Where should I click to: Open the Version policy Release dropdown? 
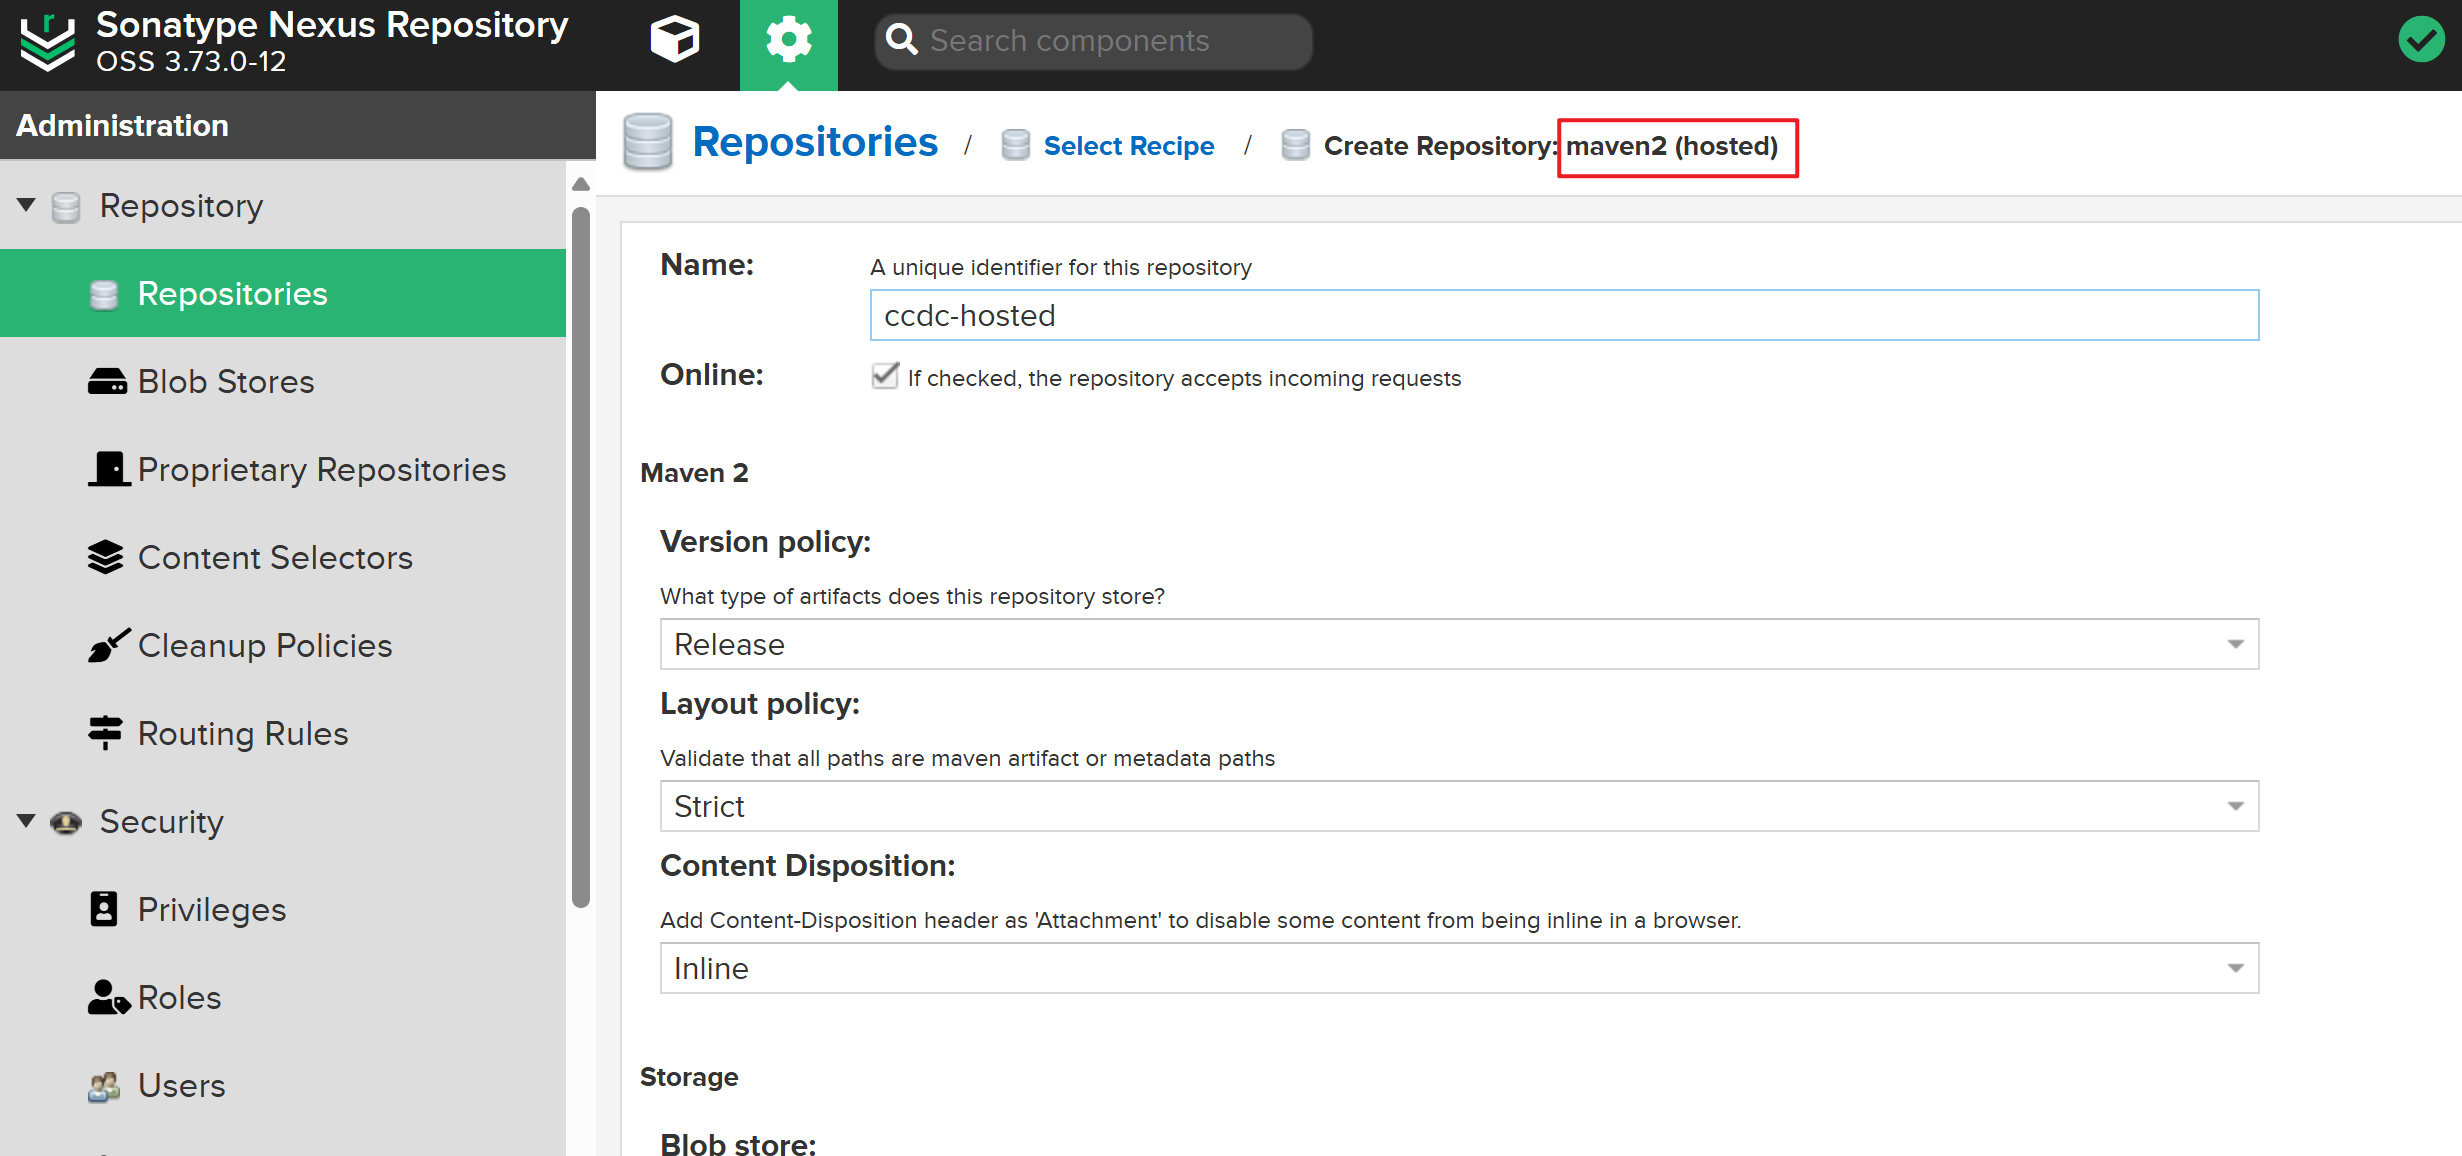pyautogui.click(x=1459, y=644)
